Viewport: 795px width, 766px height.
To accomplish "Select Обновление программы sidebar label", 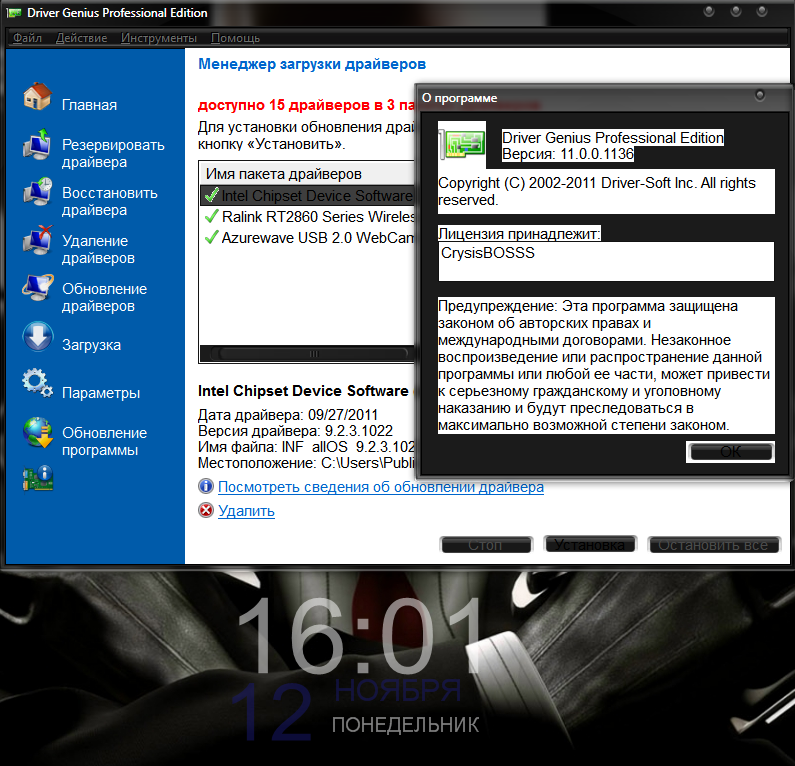I will coord(104,441).
